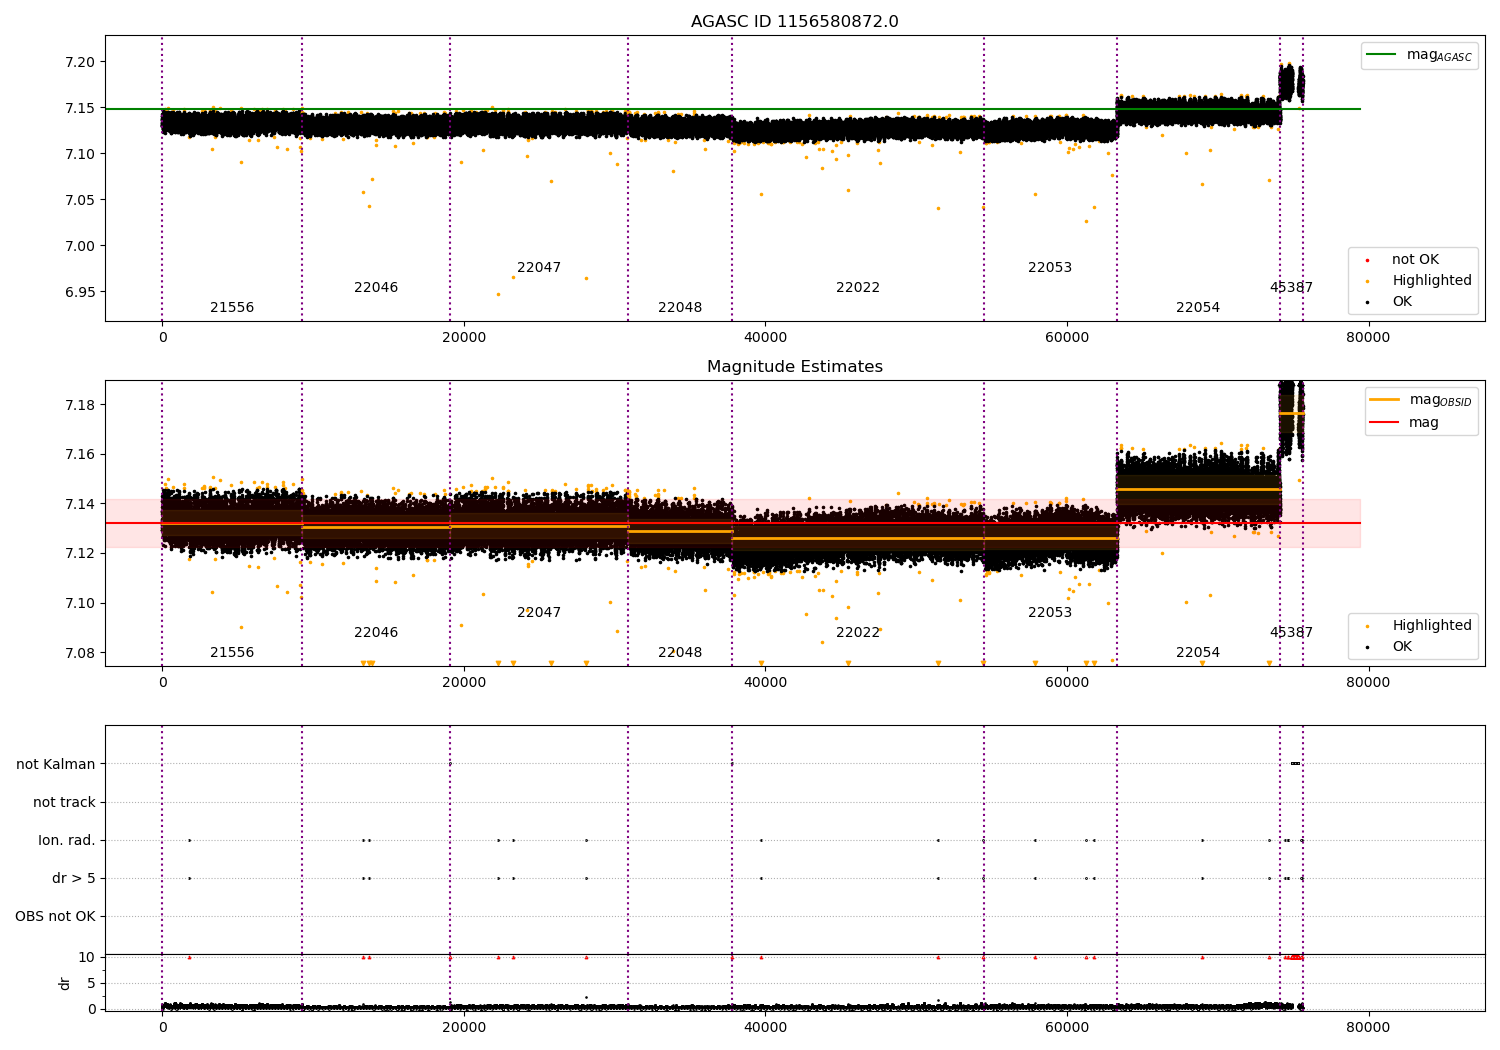Viewport: 1500px width, 1050px height.
Task: Click the 'dr > 5' axis label
Action: point(74,878)
